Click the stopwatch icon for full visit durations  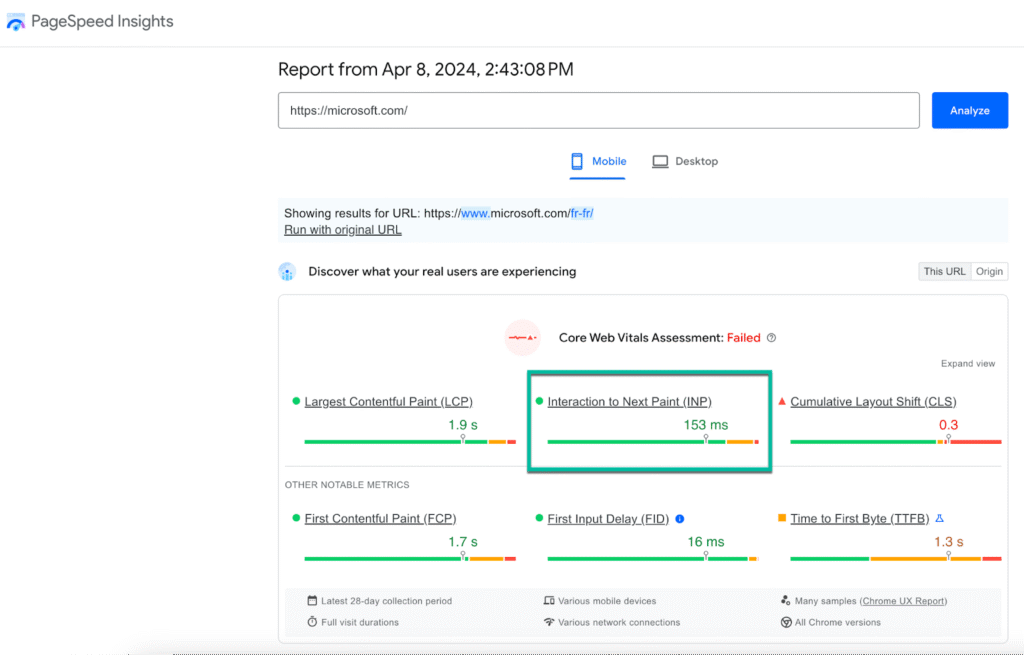[312, 622]
